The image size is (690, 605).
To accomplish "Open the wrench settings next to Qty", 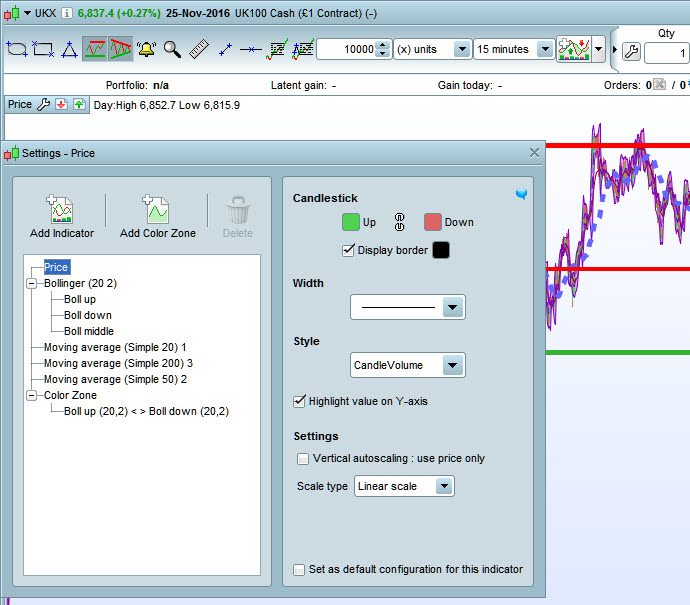I will pos(631,51).
